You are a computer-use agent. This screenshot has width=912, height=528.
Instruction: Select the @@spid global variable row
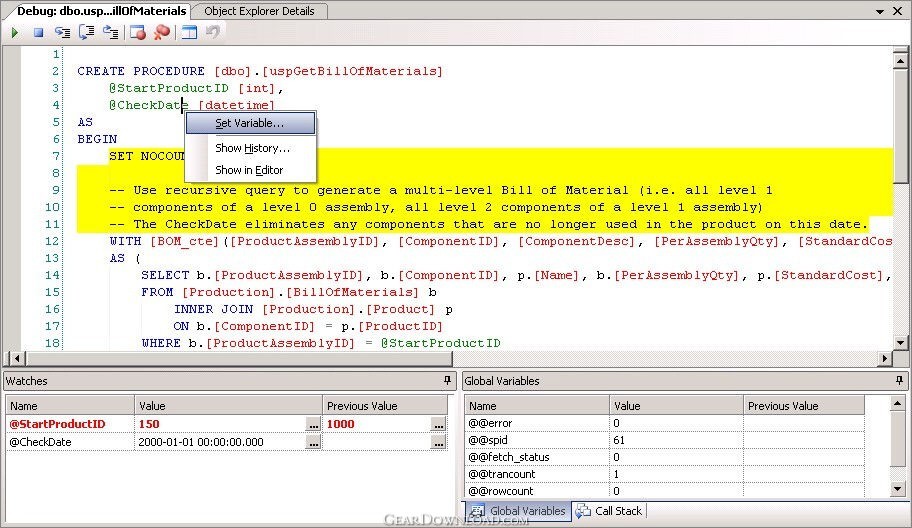click(665, 440)
